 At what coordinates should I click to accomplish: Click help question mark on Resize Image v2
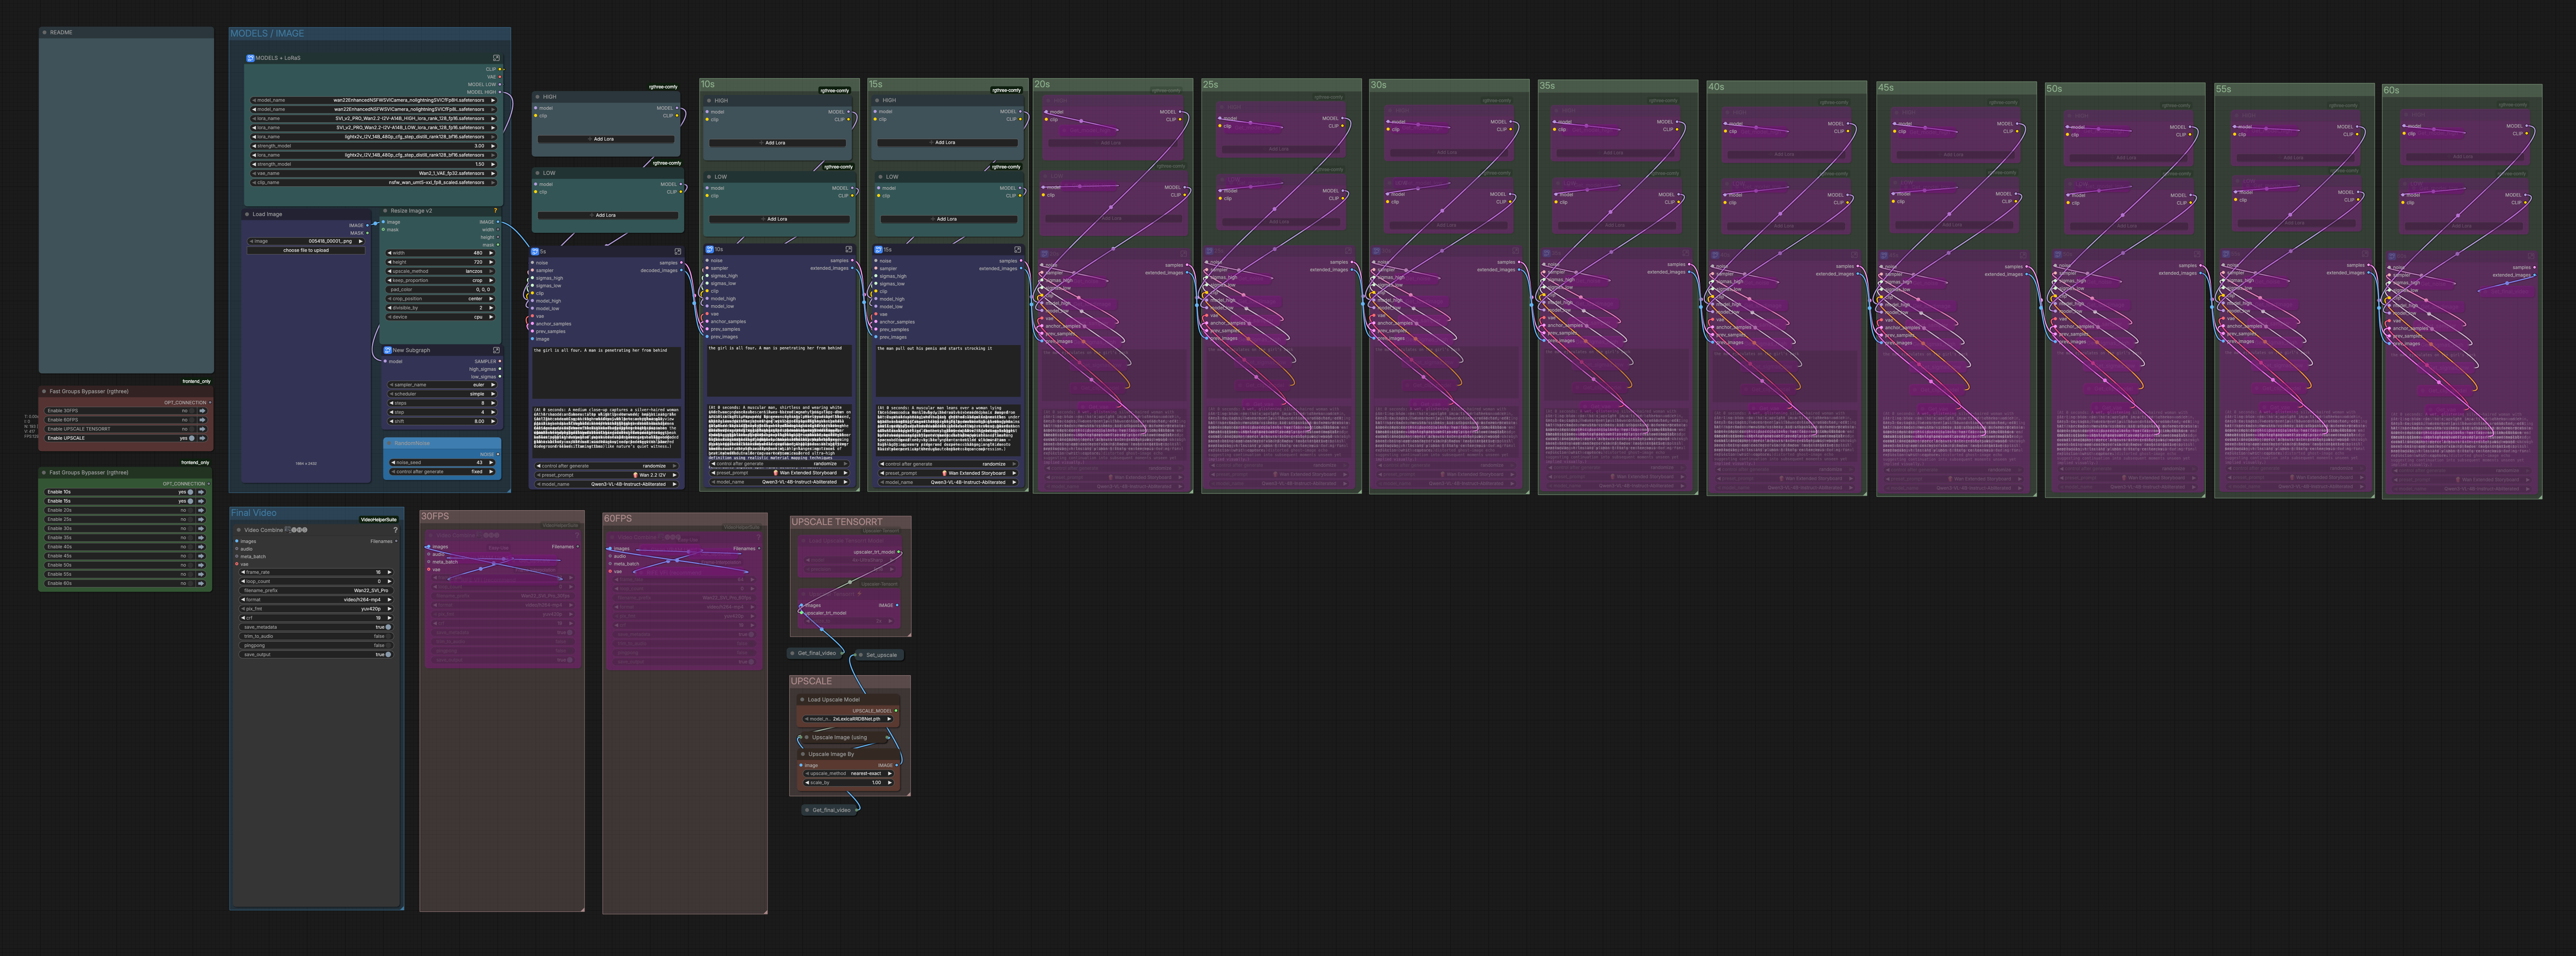495,211
